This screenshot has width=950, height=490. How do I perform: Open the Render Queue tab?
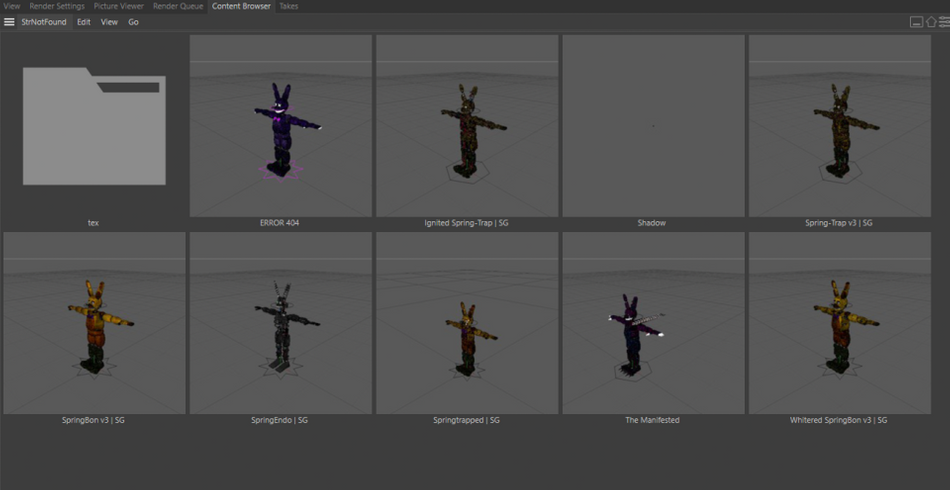(x=178, y=6)
